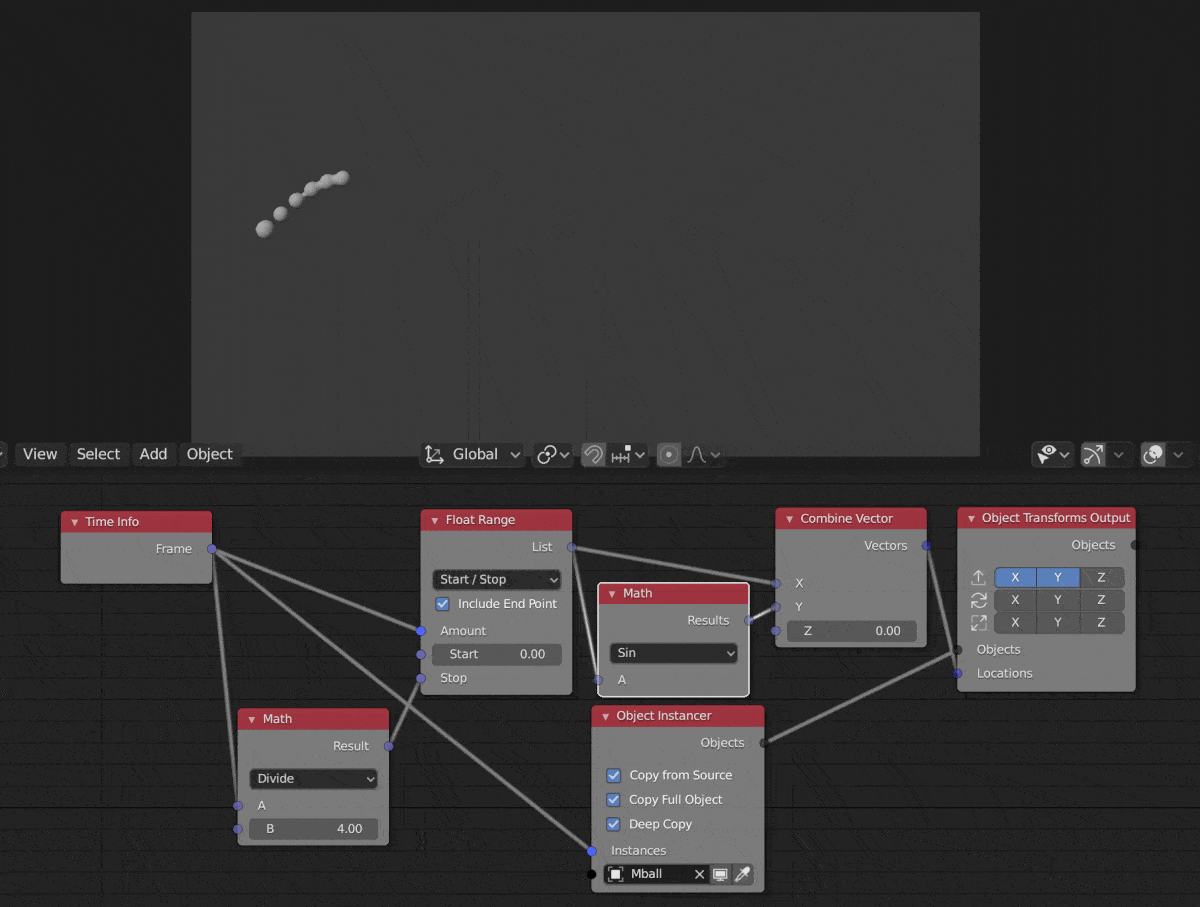Click the Amount input socket on Float Range
The image size is (1200, 907).
[x=421, y=631]
